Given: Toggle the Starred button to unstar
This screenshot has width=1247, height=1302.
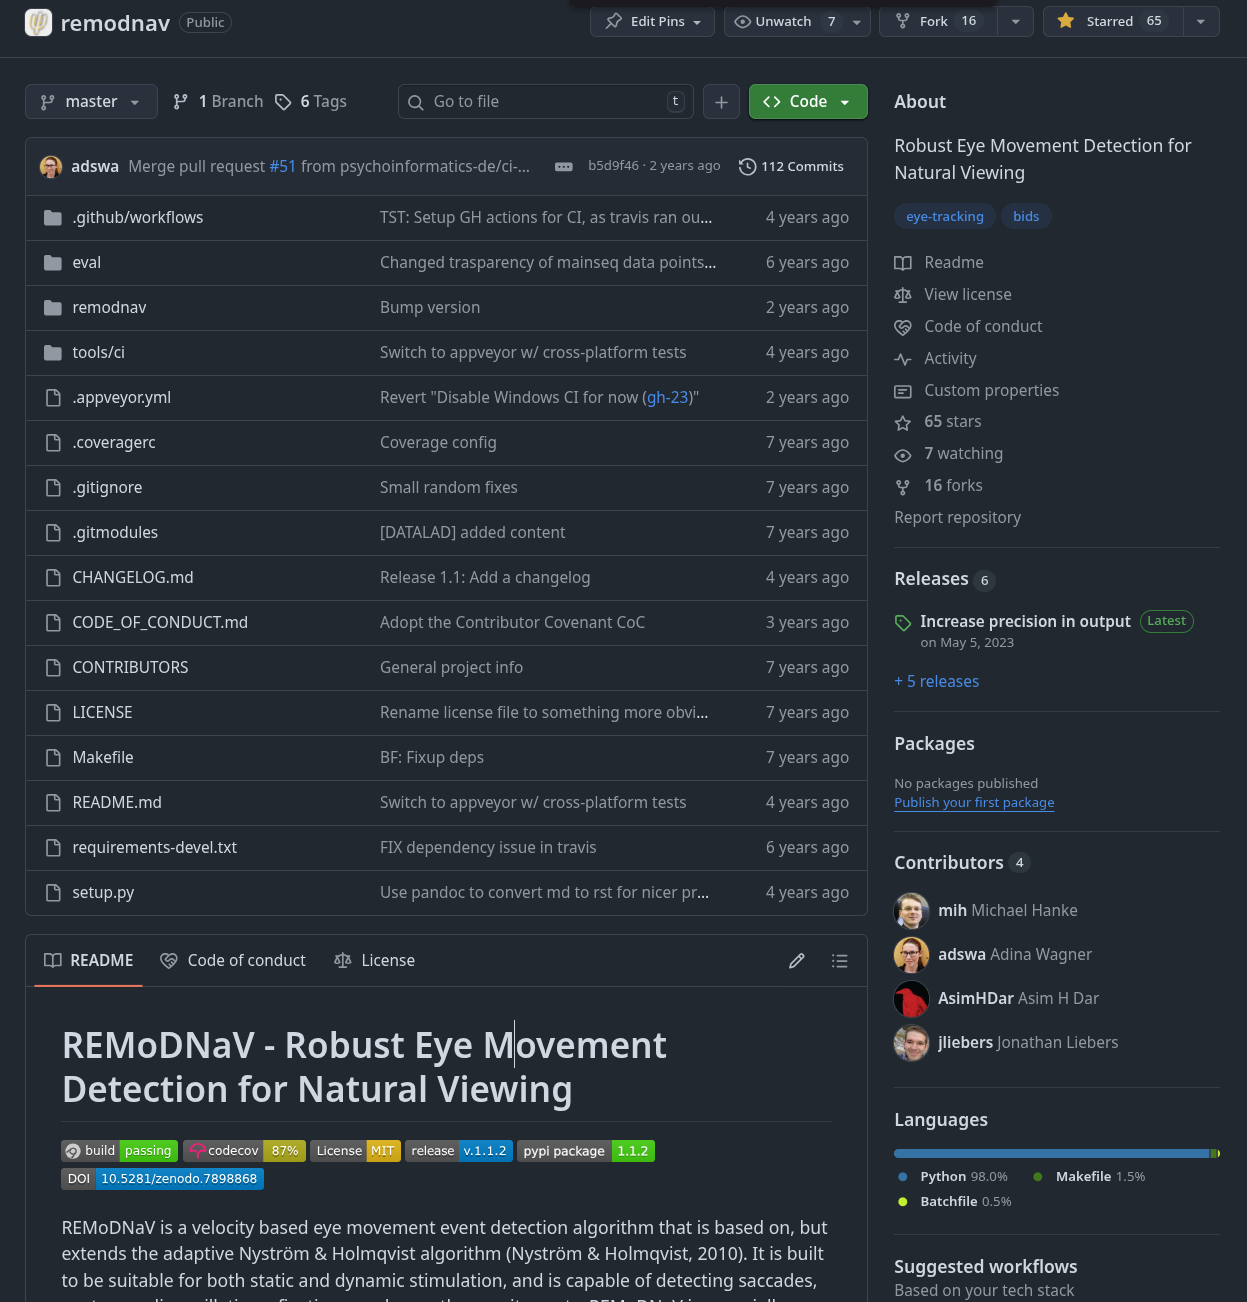Looking at the screenshot, I should tap(1112, 21).
